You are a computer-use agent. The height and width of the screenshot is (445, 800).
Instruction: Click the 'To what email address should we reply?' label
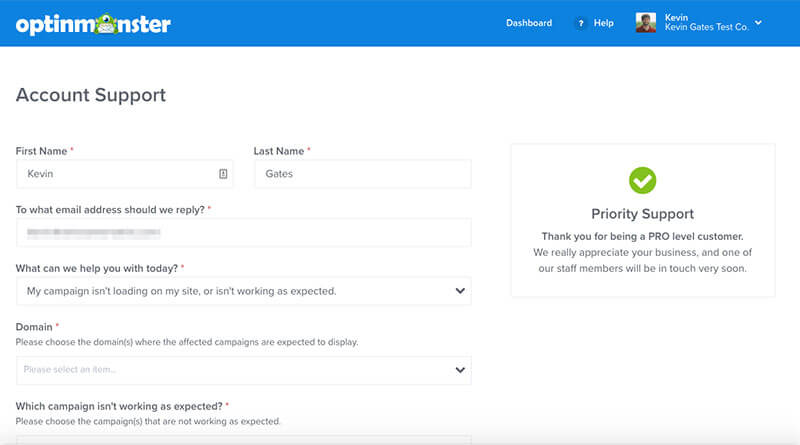click(110, 210)
